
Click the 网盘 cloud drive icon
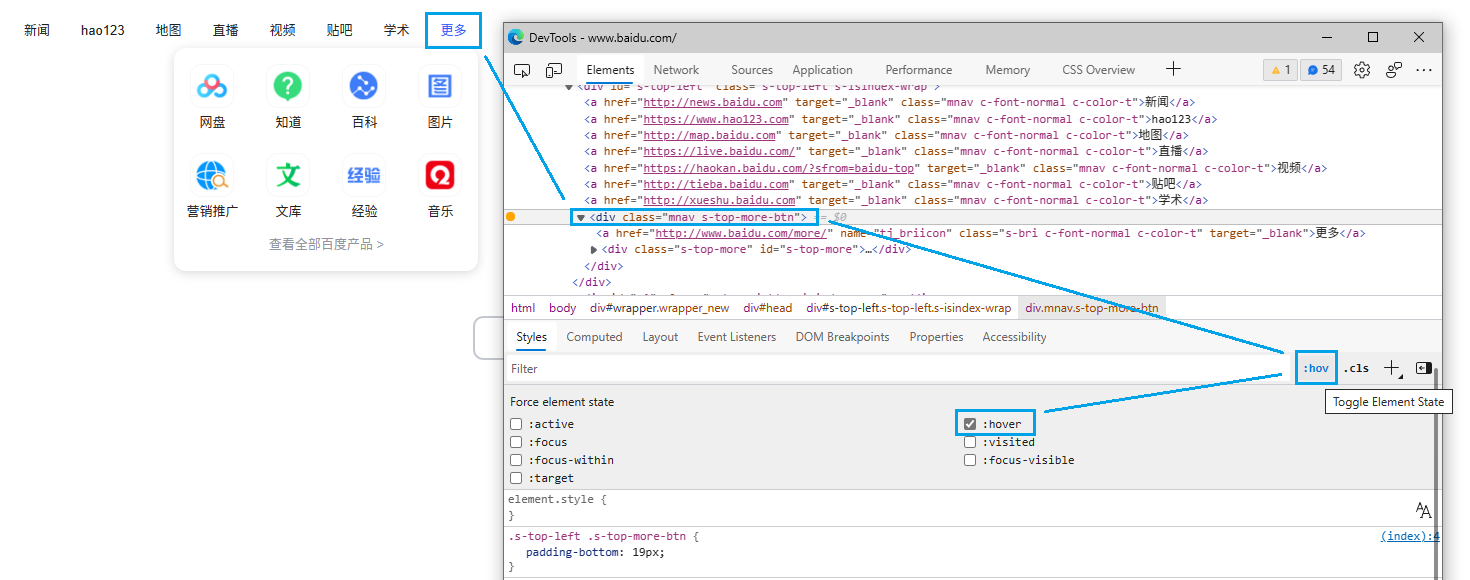click(212, 87)
